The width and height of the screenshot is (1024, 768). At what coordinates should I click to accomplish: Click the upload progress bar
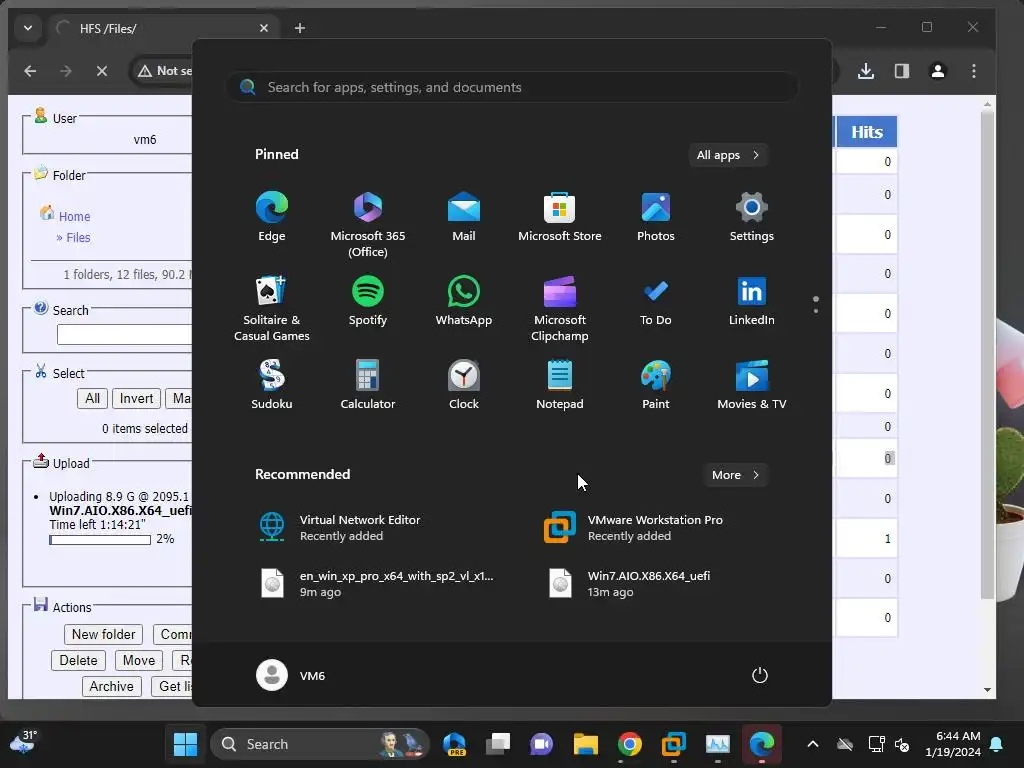(x=100, y=539)
